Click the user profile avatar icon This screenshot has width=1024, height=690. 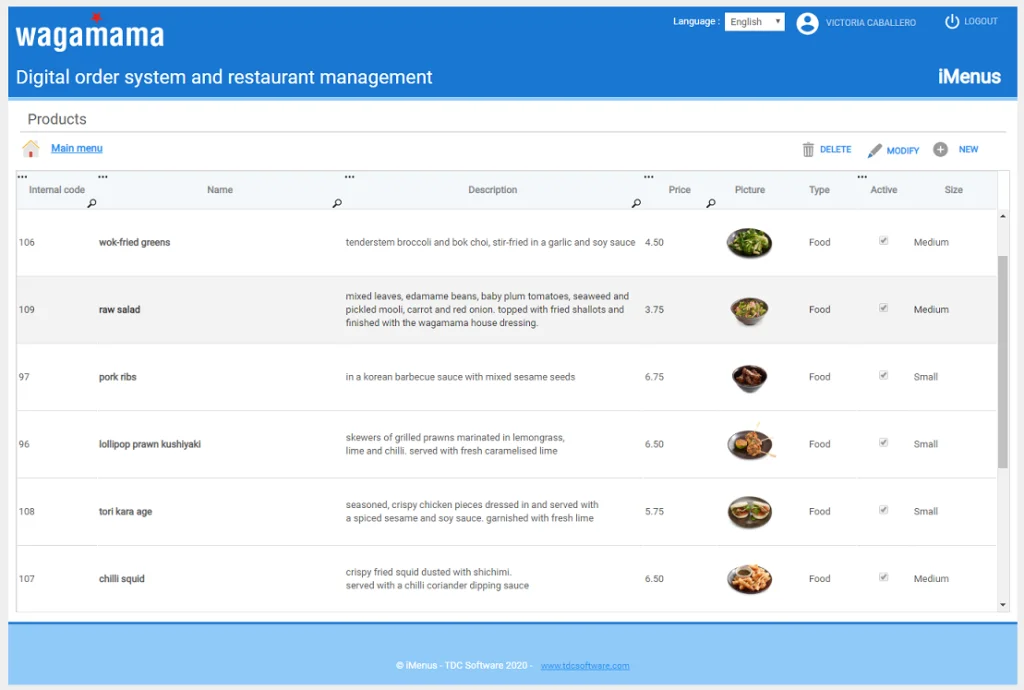[x=807, y=24]
